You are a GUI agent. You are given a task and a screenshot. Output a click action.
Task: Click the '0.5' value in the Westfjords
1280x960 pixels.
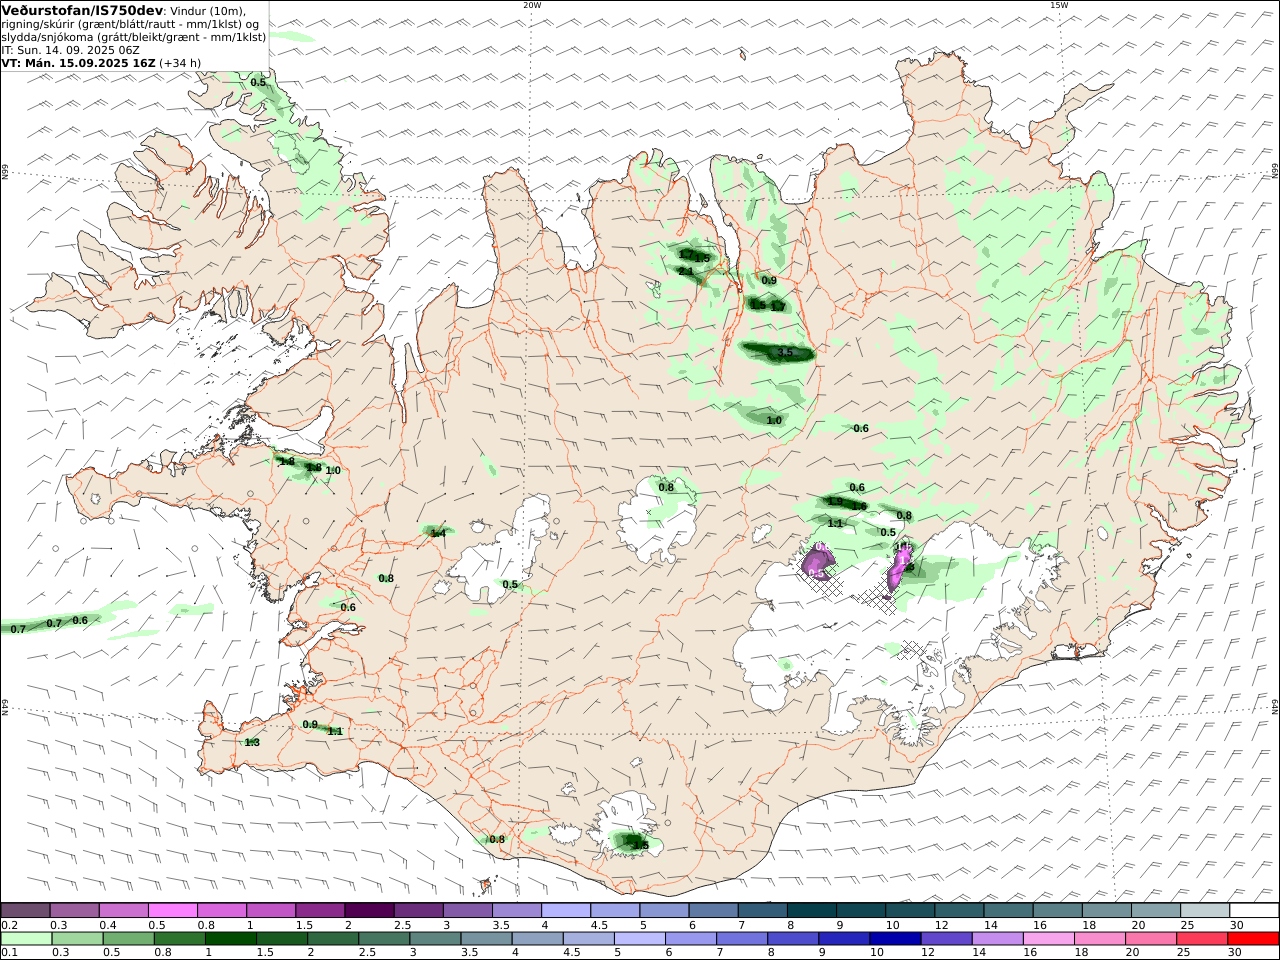[x=258, y=82]
